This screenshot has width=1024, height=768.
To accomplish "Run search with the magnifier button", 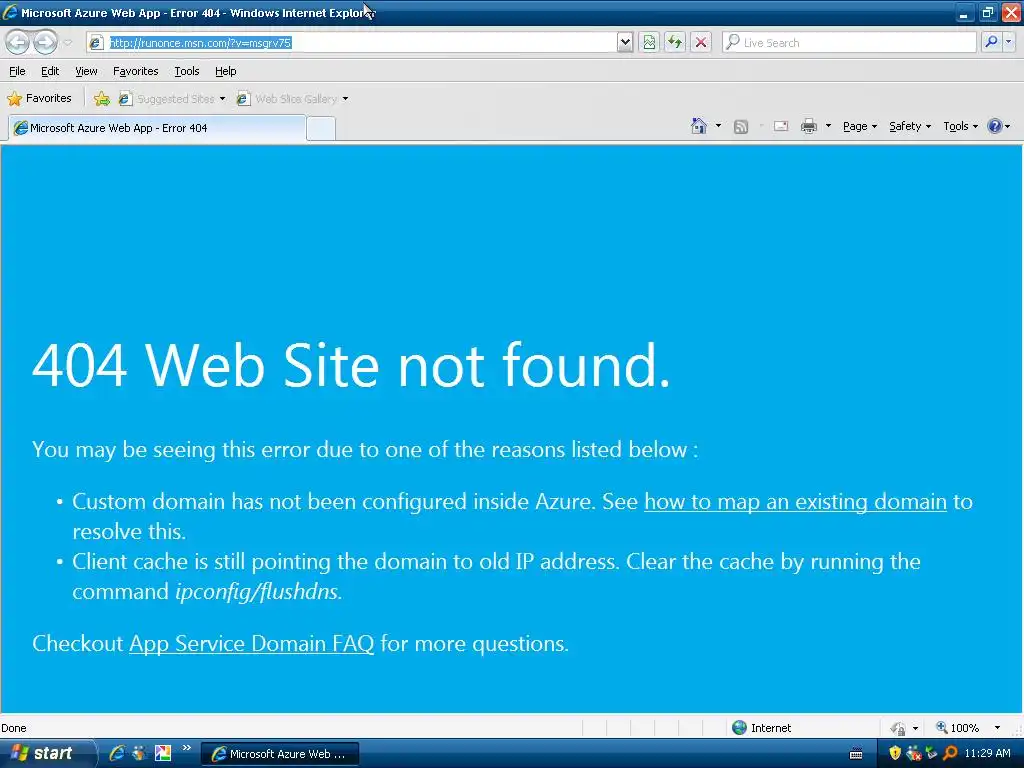I will (991, 42).
